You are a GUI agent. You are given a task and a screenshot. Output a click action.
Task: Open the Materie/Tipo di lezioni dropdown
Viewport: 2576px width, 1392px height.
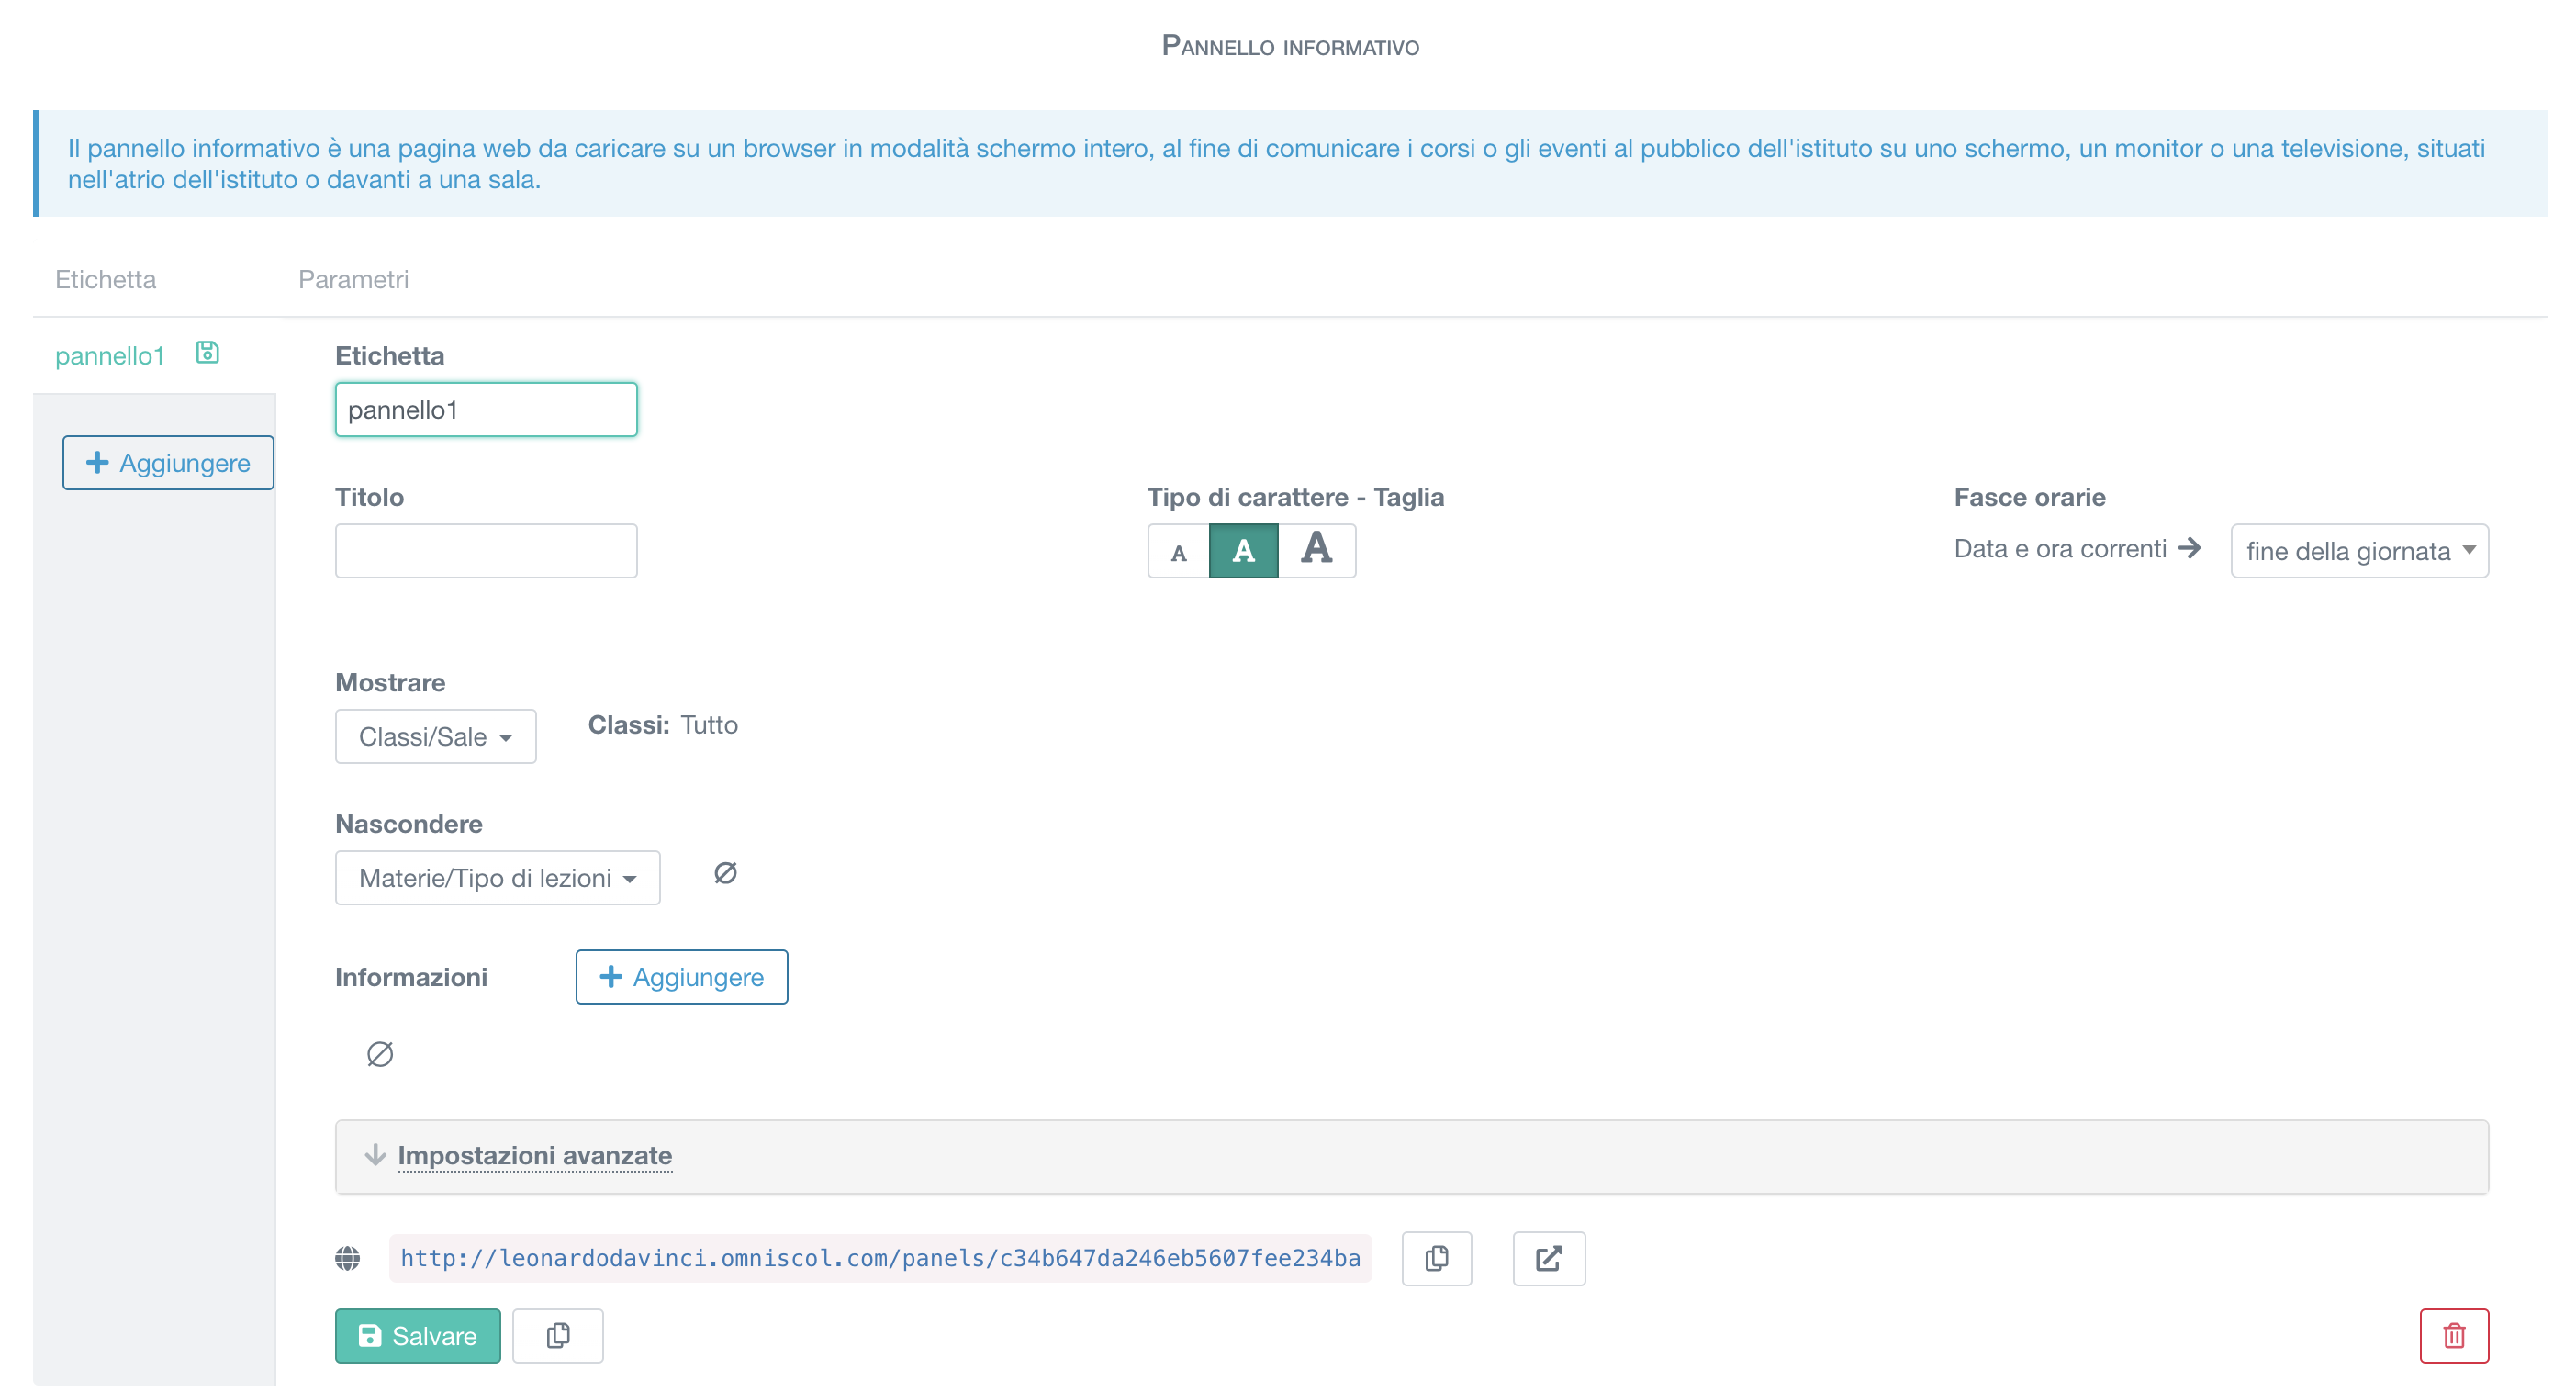(497, 877)
